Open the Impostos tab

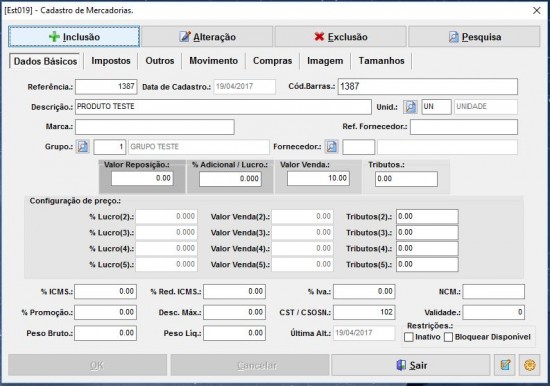coord(111,61)
